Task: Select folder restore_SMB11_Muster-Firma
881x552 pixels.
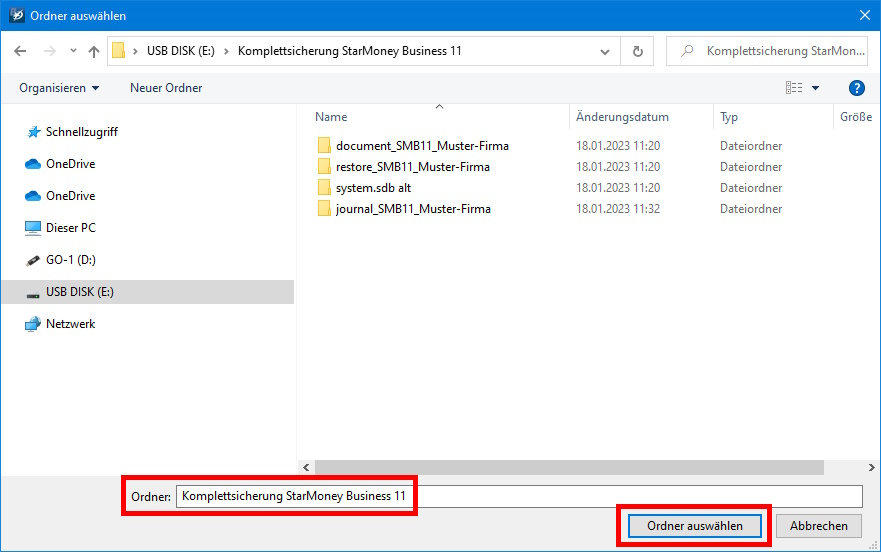Action: click(x=412, y=167)
